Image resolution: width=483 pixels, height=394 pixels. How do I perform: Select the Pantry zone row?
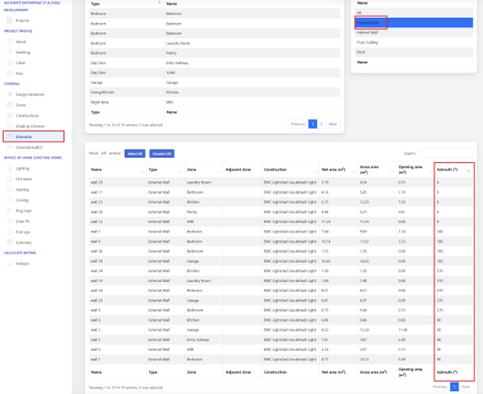(214, 53)
